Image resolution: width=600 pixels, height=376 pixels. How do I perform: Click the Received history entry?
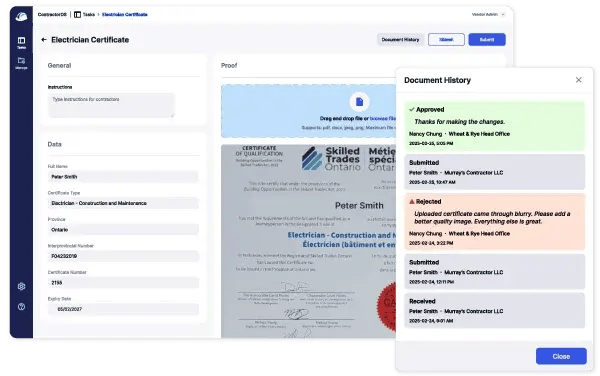point(495,310)
